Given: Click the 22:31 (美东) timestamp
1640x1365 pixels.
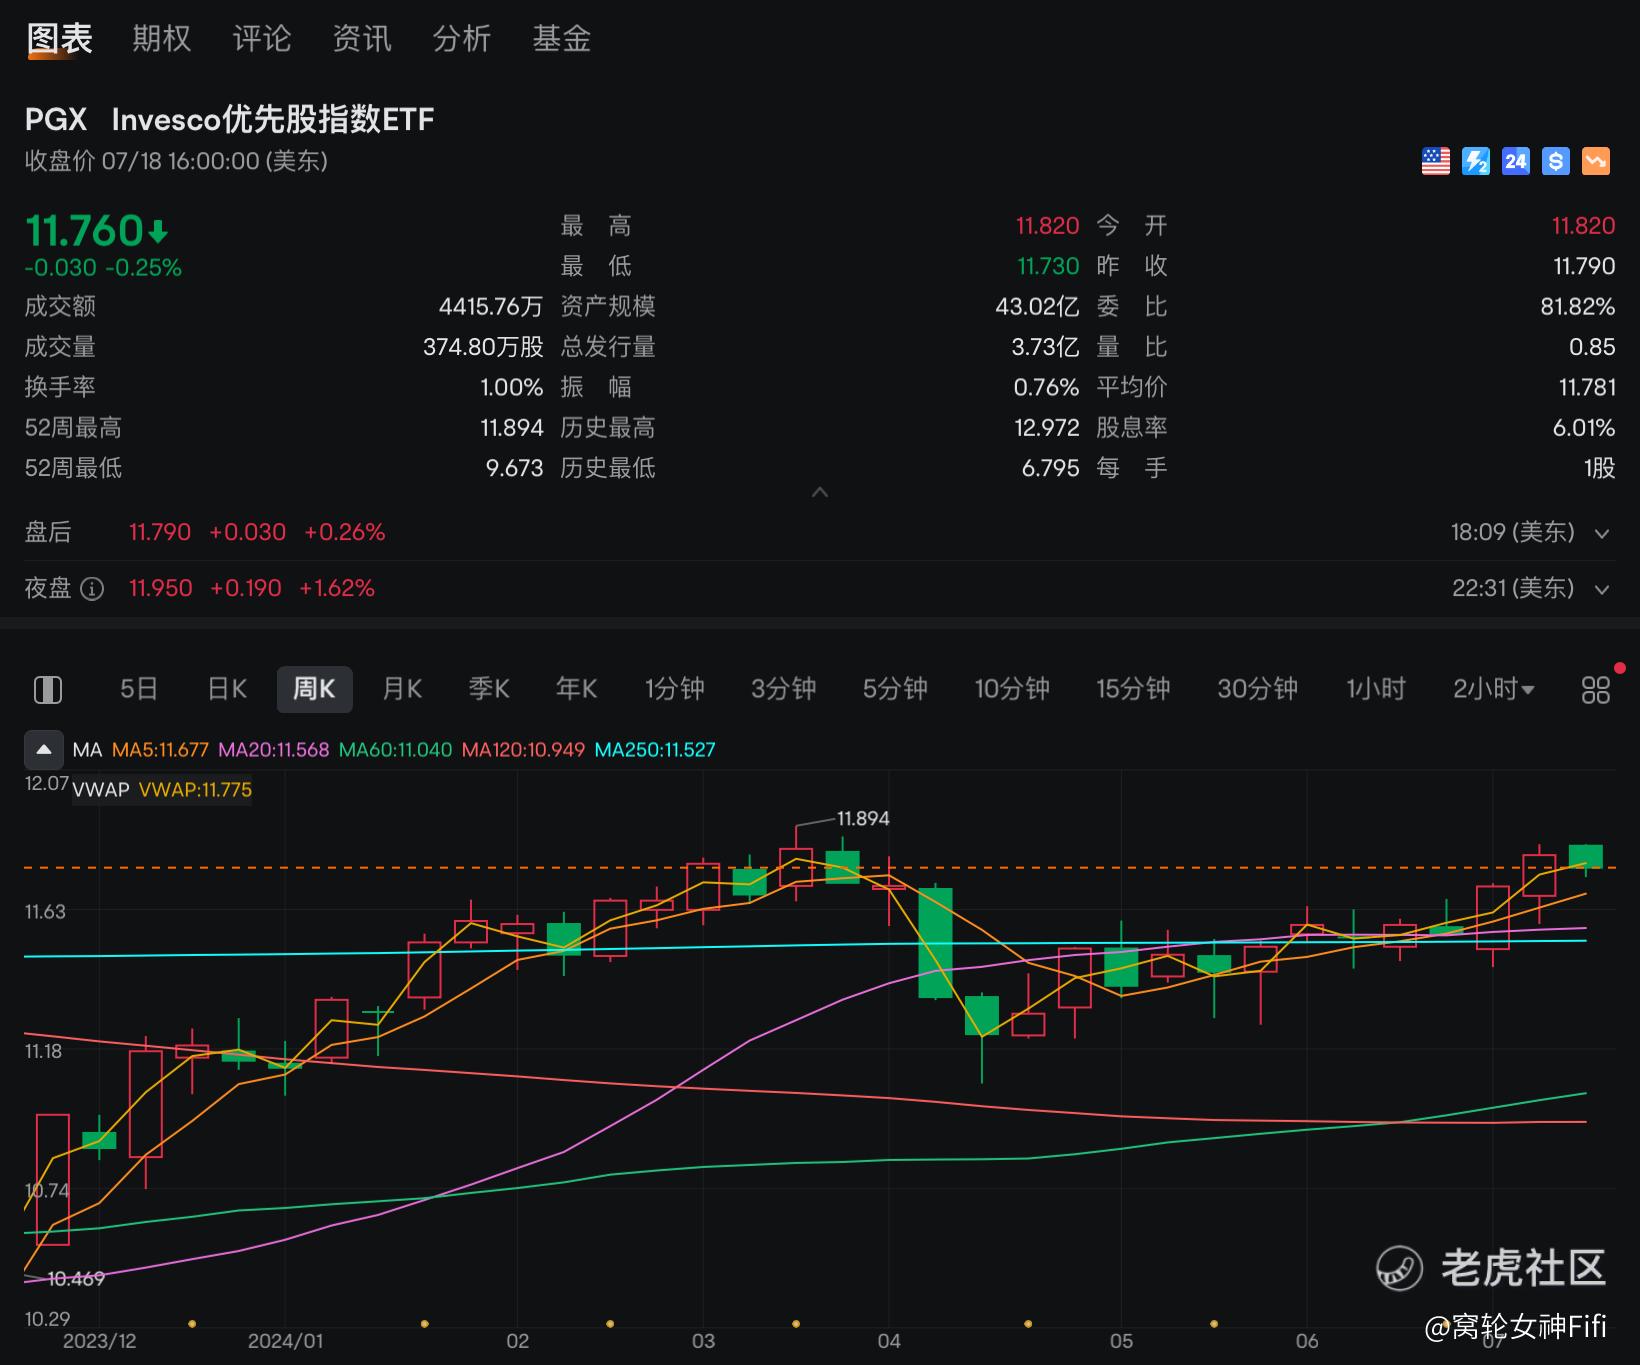Looking at the screenshot, I should 1513,588.
